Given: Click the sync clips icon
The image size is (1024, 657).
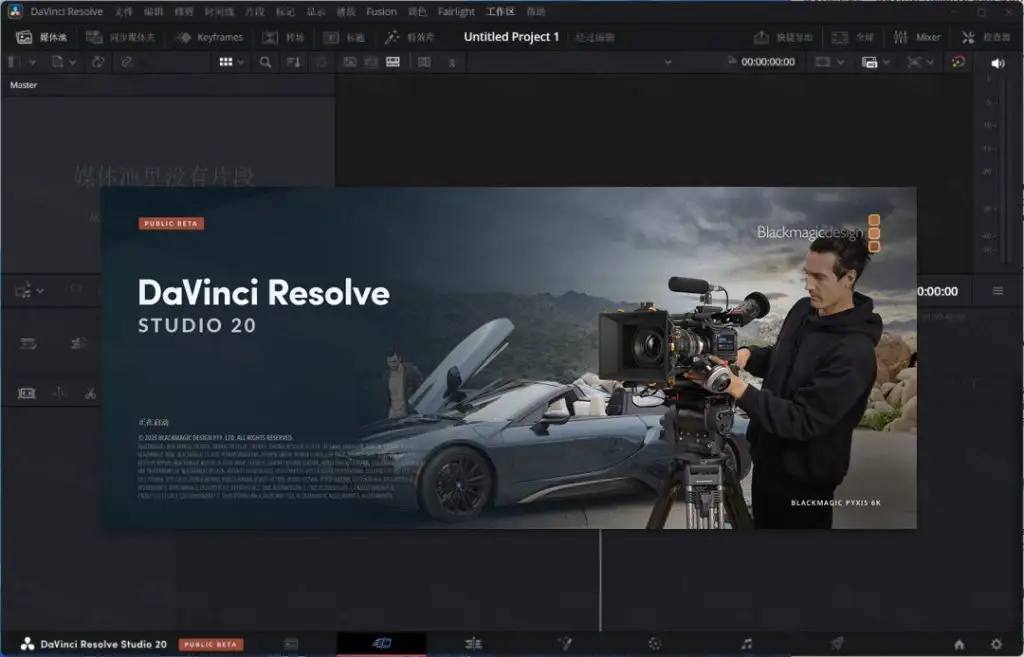Looking at the screenshot, I should [x=98, y=62].
